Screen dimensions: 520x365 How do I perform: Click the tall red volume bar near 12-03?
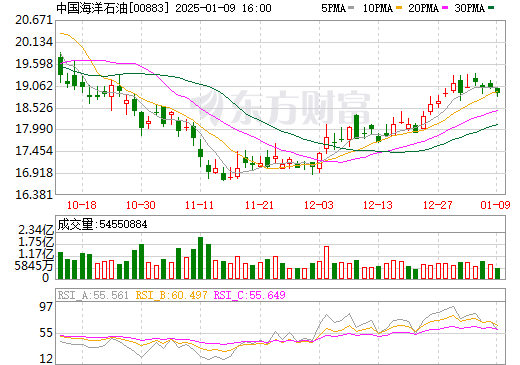coord(327,263)
